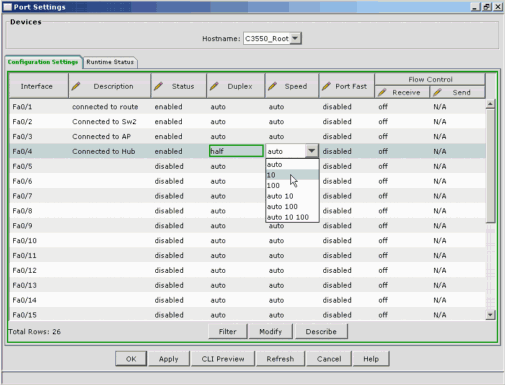Open the Hostname C3550_Root dropdown

pos(295,38)
